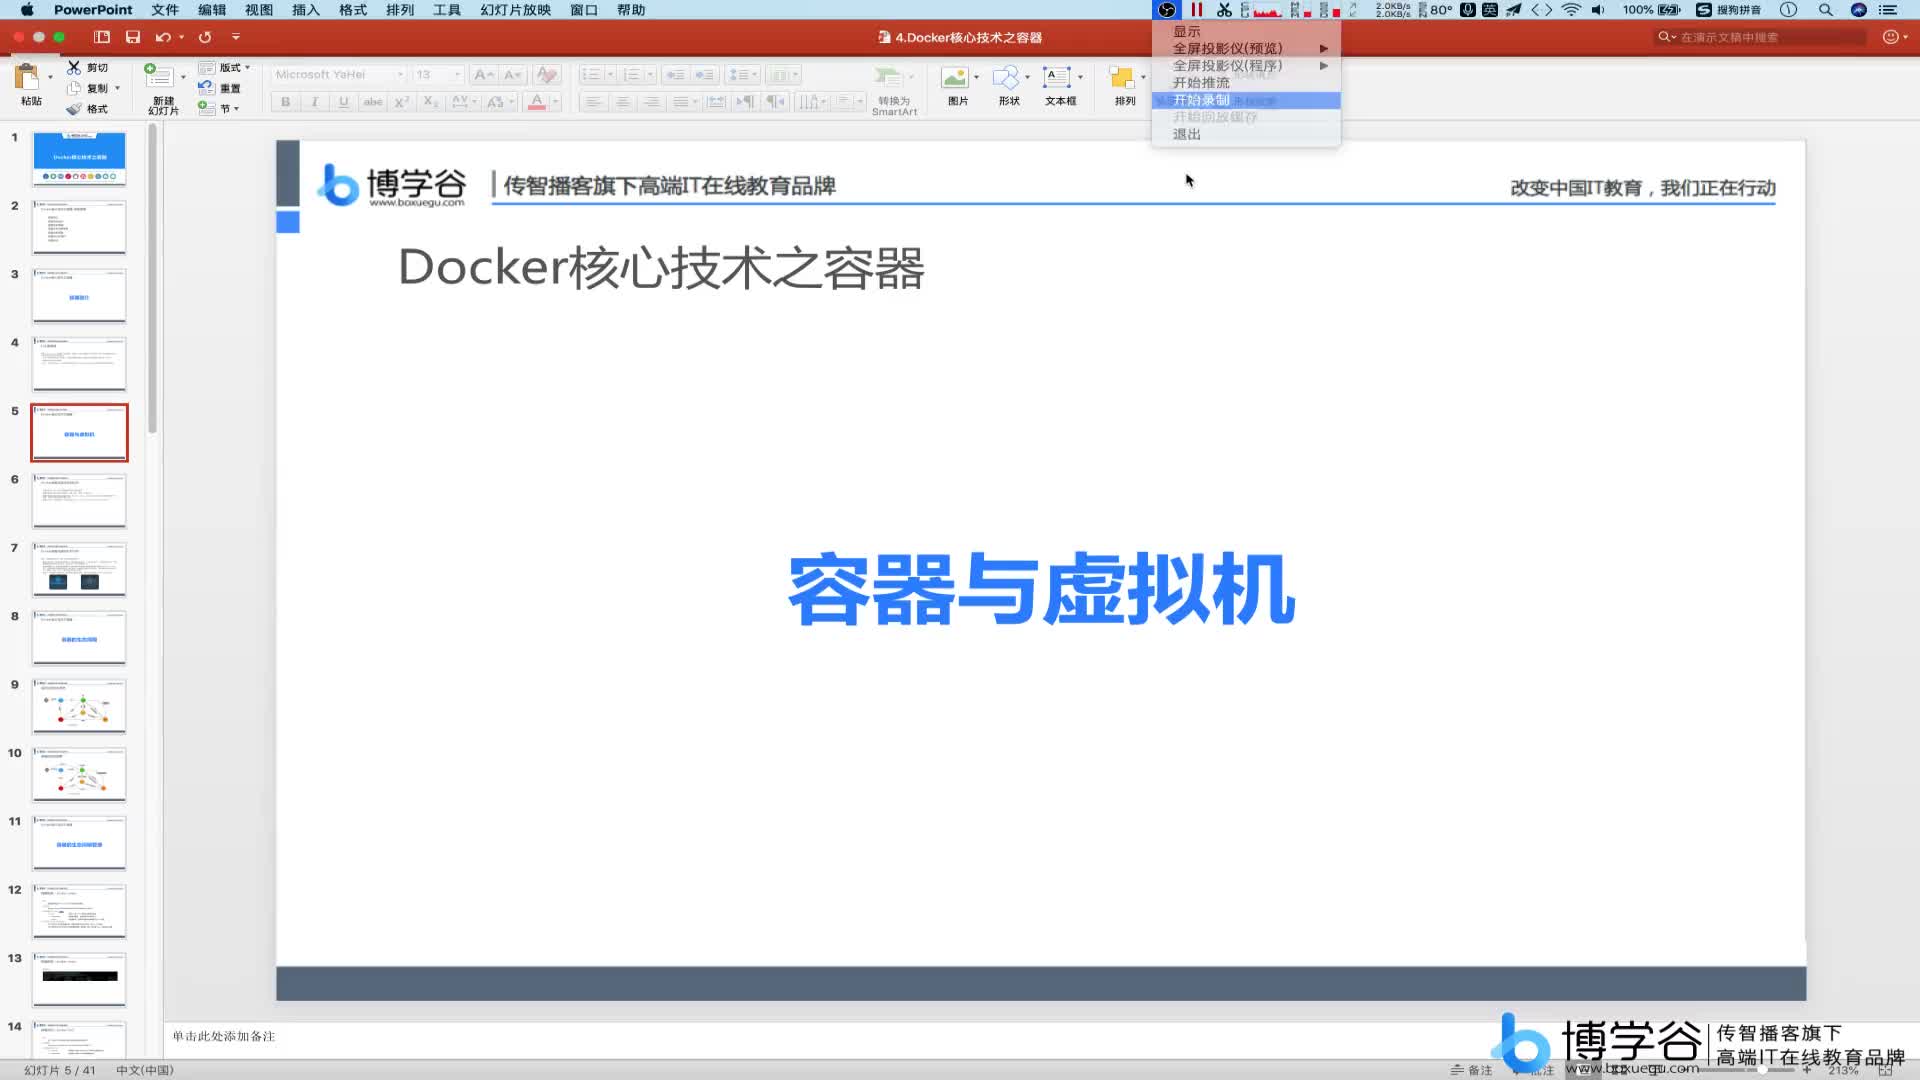Toggle superscript formatting
1920x1080 pixels.
402,102
